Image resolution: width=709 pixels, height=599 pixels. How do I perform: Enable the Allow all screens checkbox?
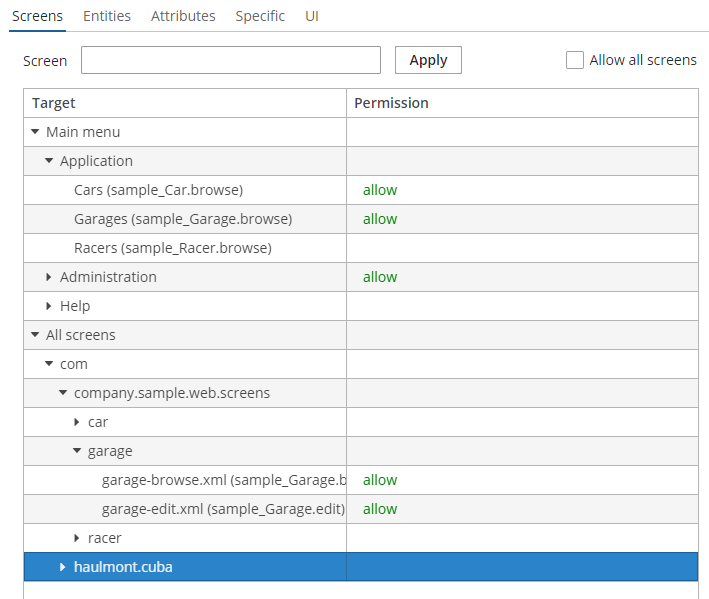pyautogui.click(x=575, y=60)
